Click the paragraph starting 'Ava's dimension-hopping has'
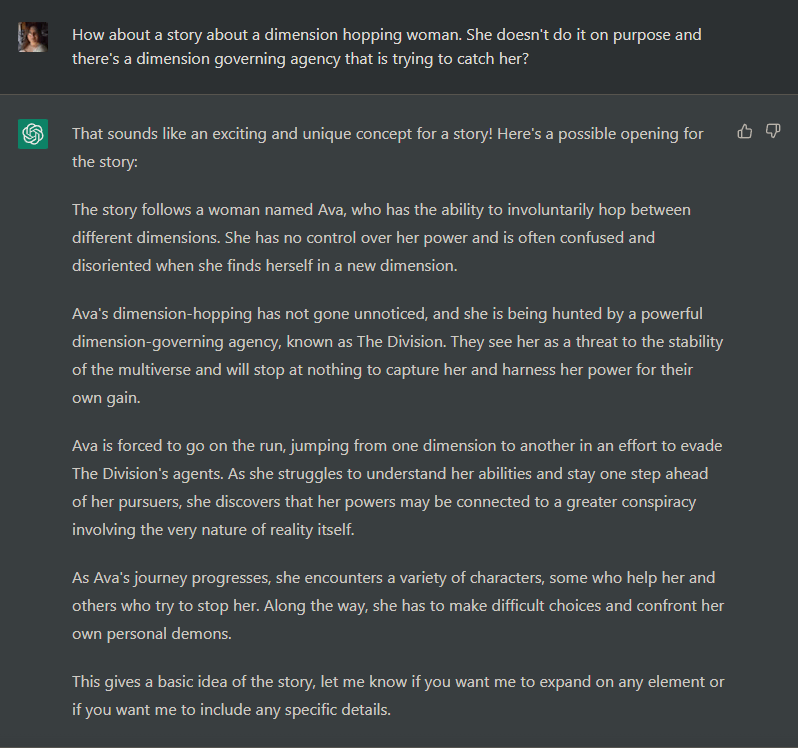The width and height of the screenshot is (798, 748). tap(397, 355)
